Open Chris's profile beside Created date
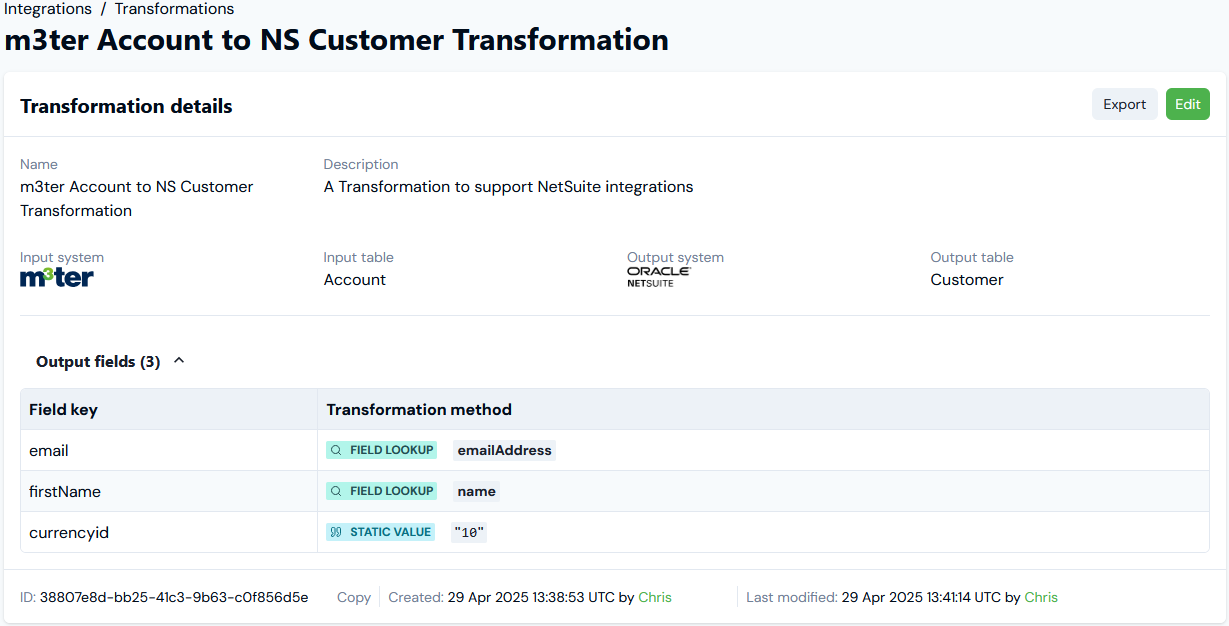 pos(655,597)
